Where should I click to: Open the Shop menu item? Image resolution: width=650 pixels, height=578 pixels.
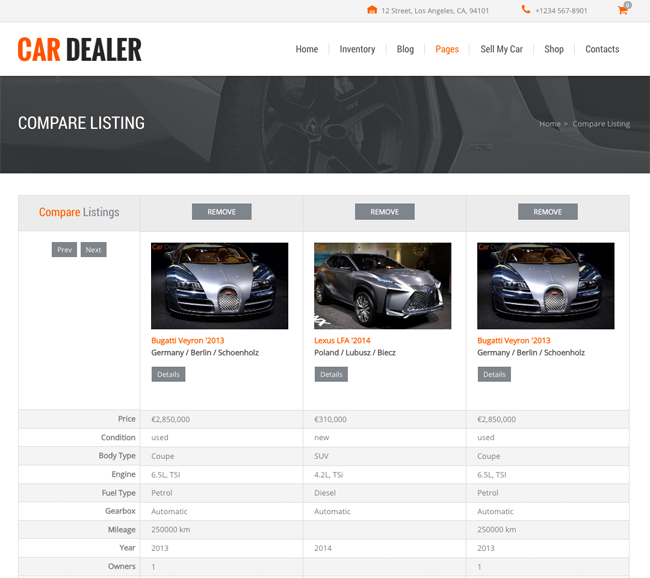pyautogui.click(x=554, y=49)
